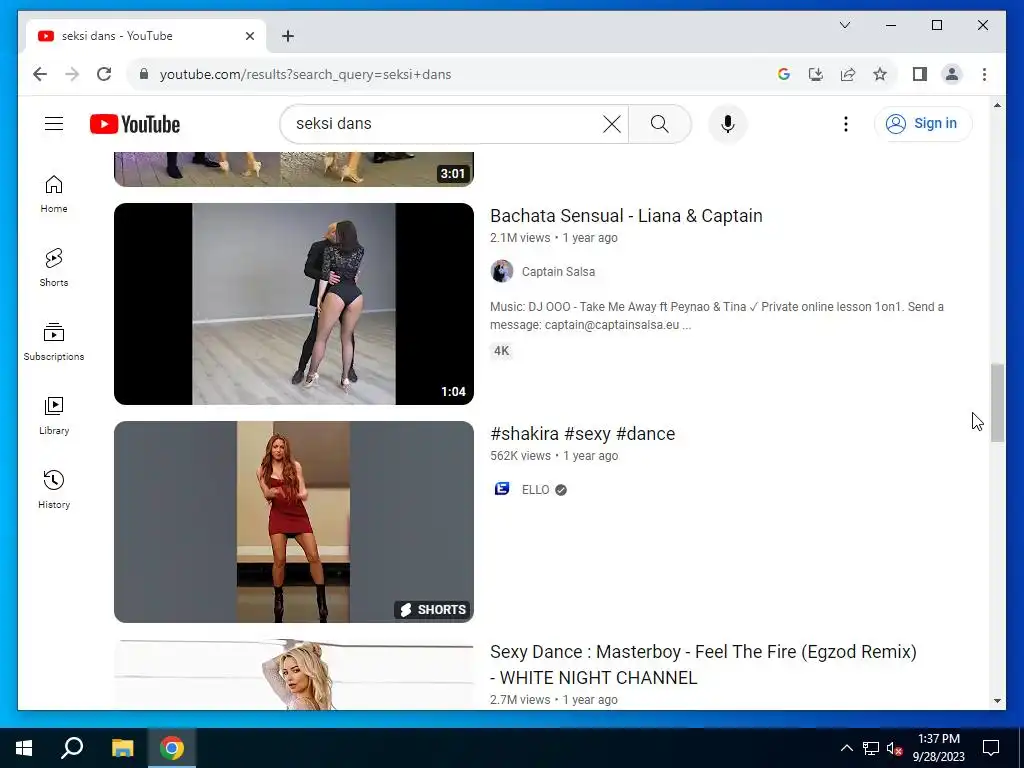
Task: Click the install/download page icon
Action: 816,74
